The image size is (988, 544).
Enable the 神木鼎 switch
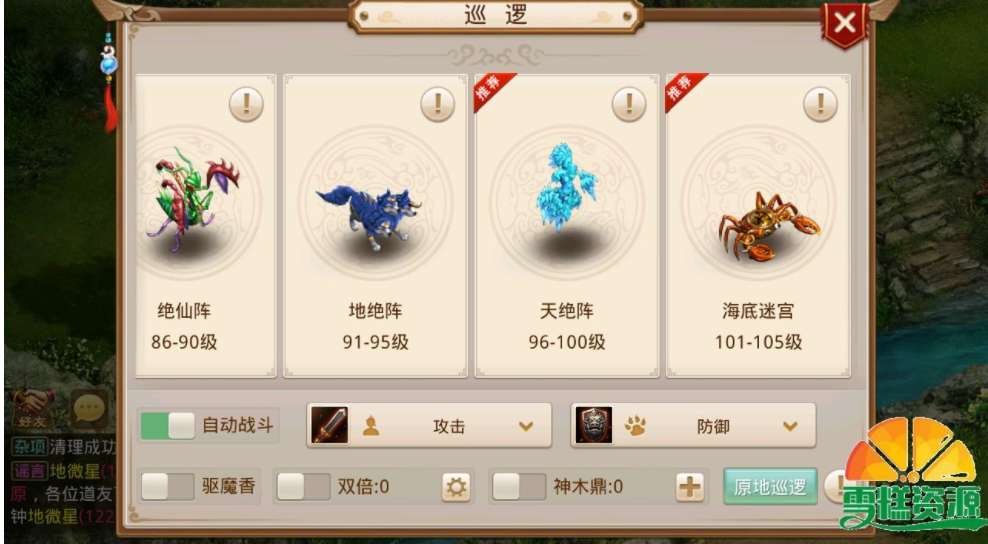click(519, 487)
